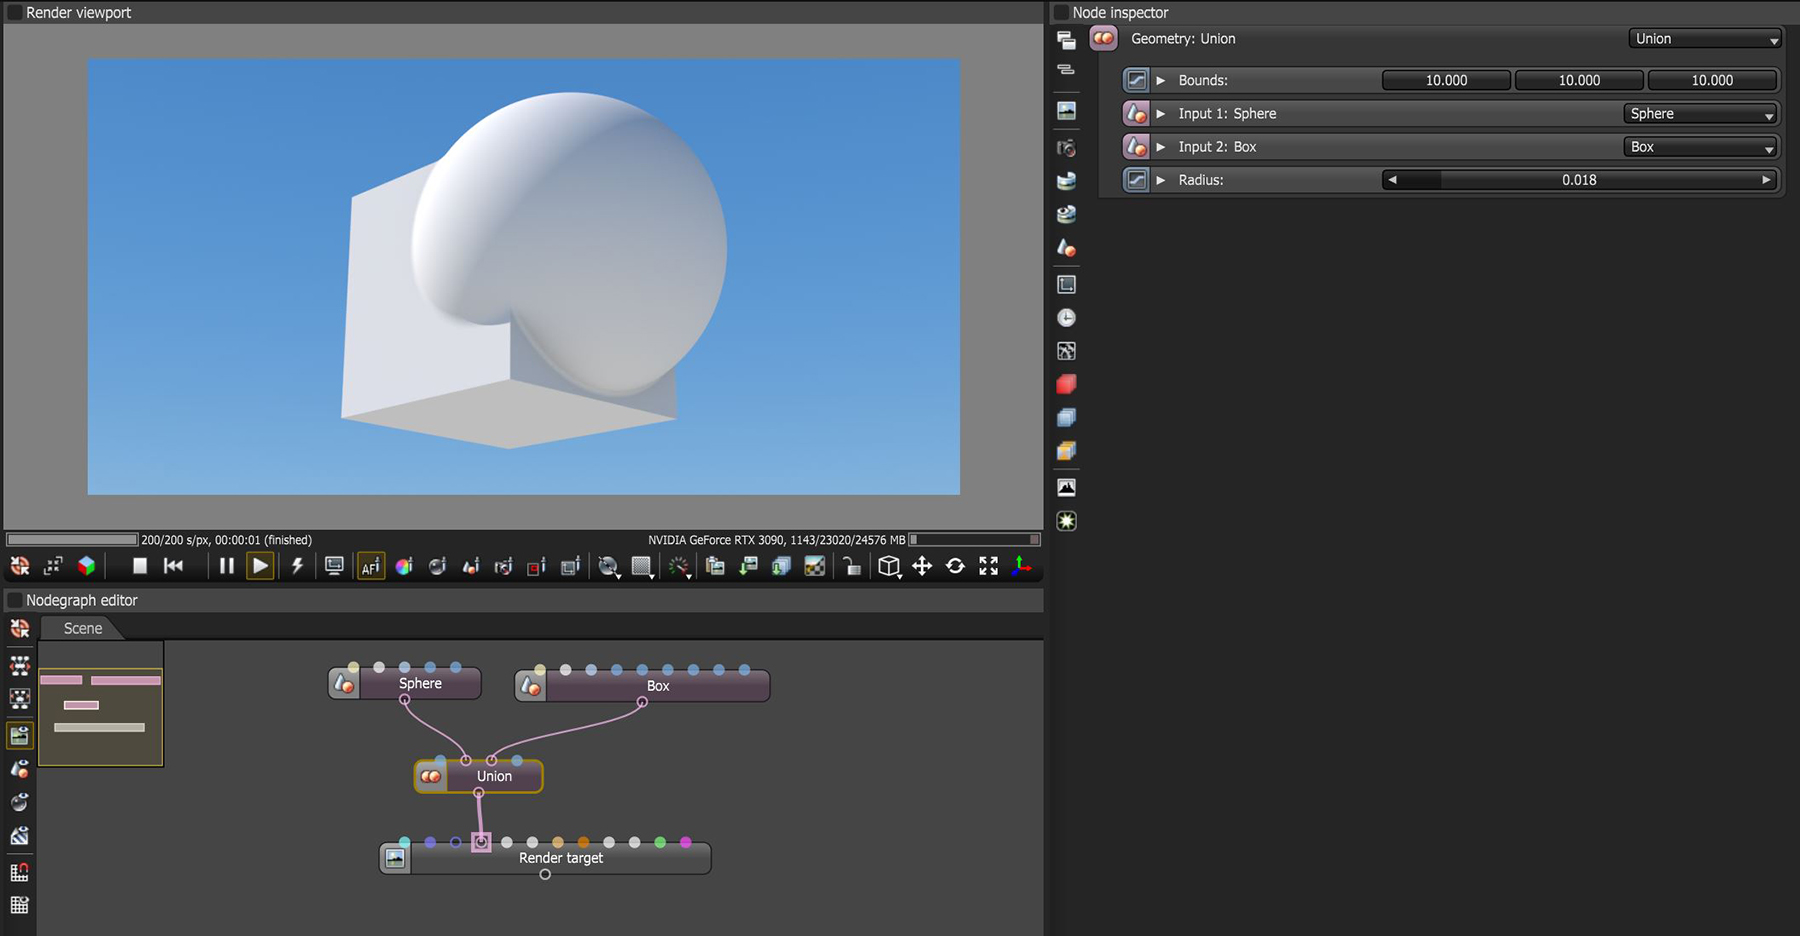The image size is (1800, 936).
Task: Click the highlighted play render button
Action: tap(260, 566)
